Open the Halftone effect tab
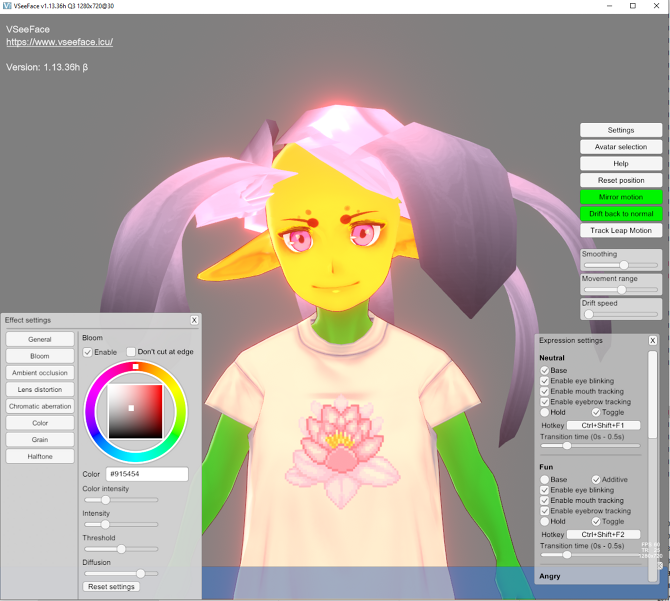This screenshot has width=670, height=601. click(x=40, y=456)
